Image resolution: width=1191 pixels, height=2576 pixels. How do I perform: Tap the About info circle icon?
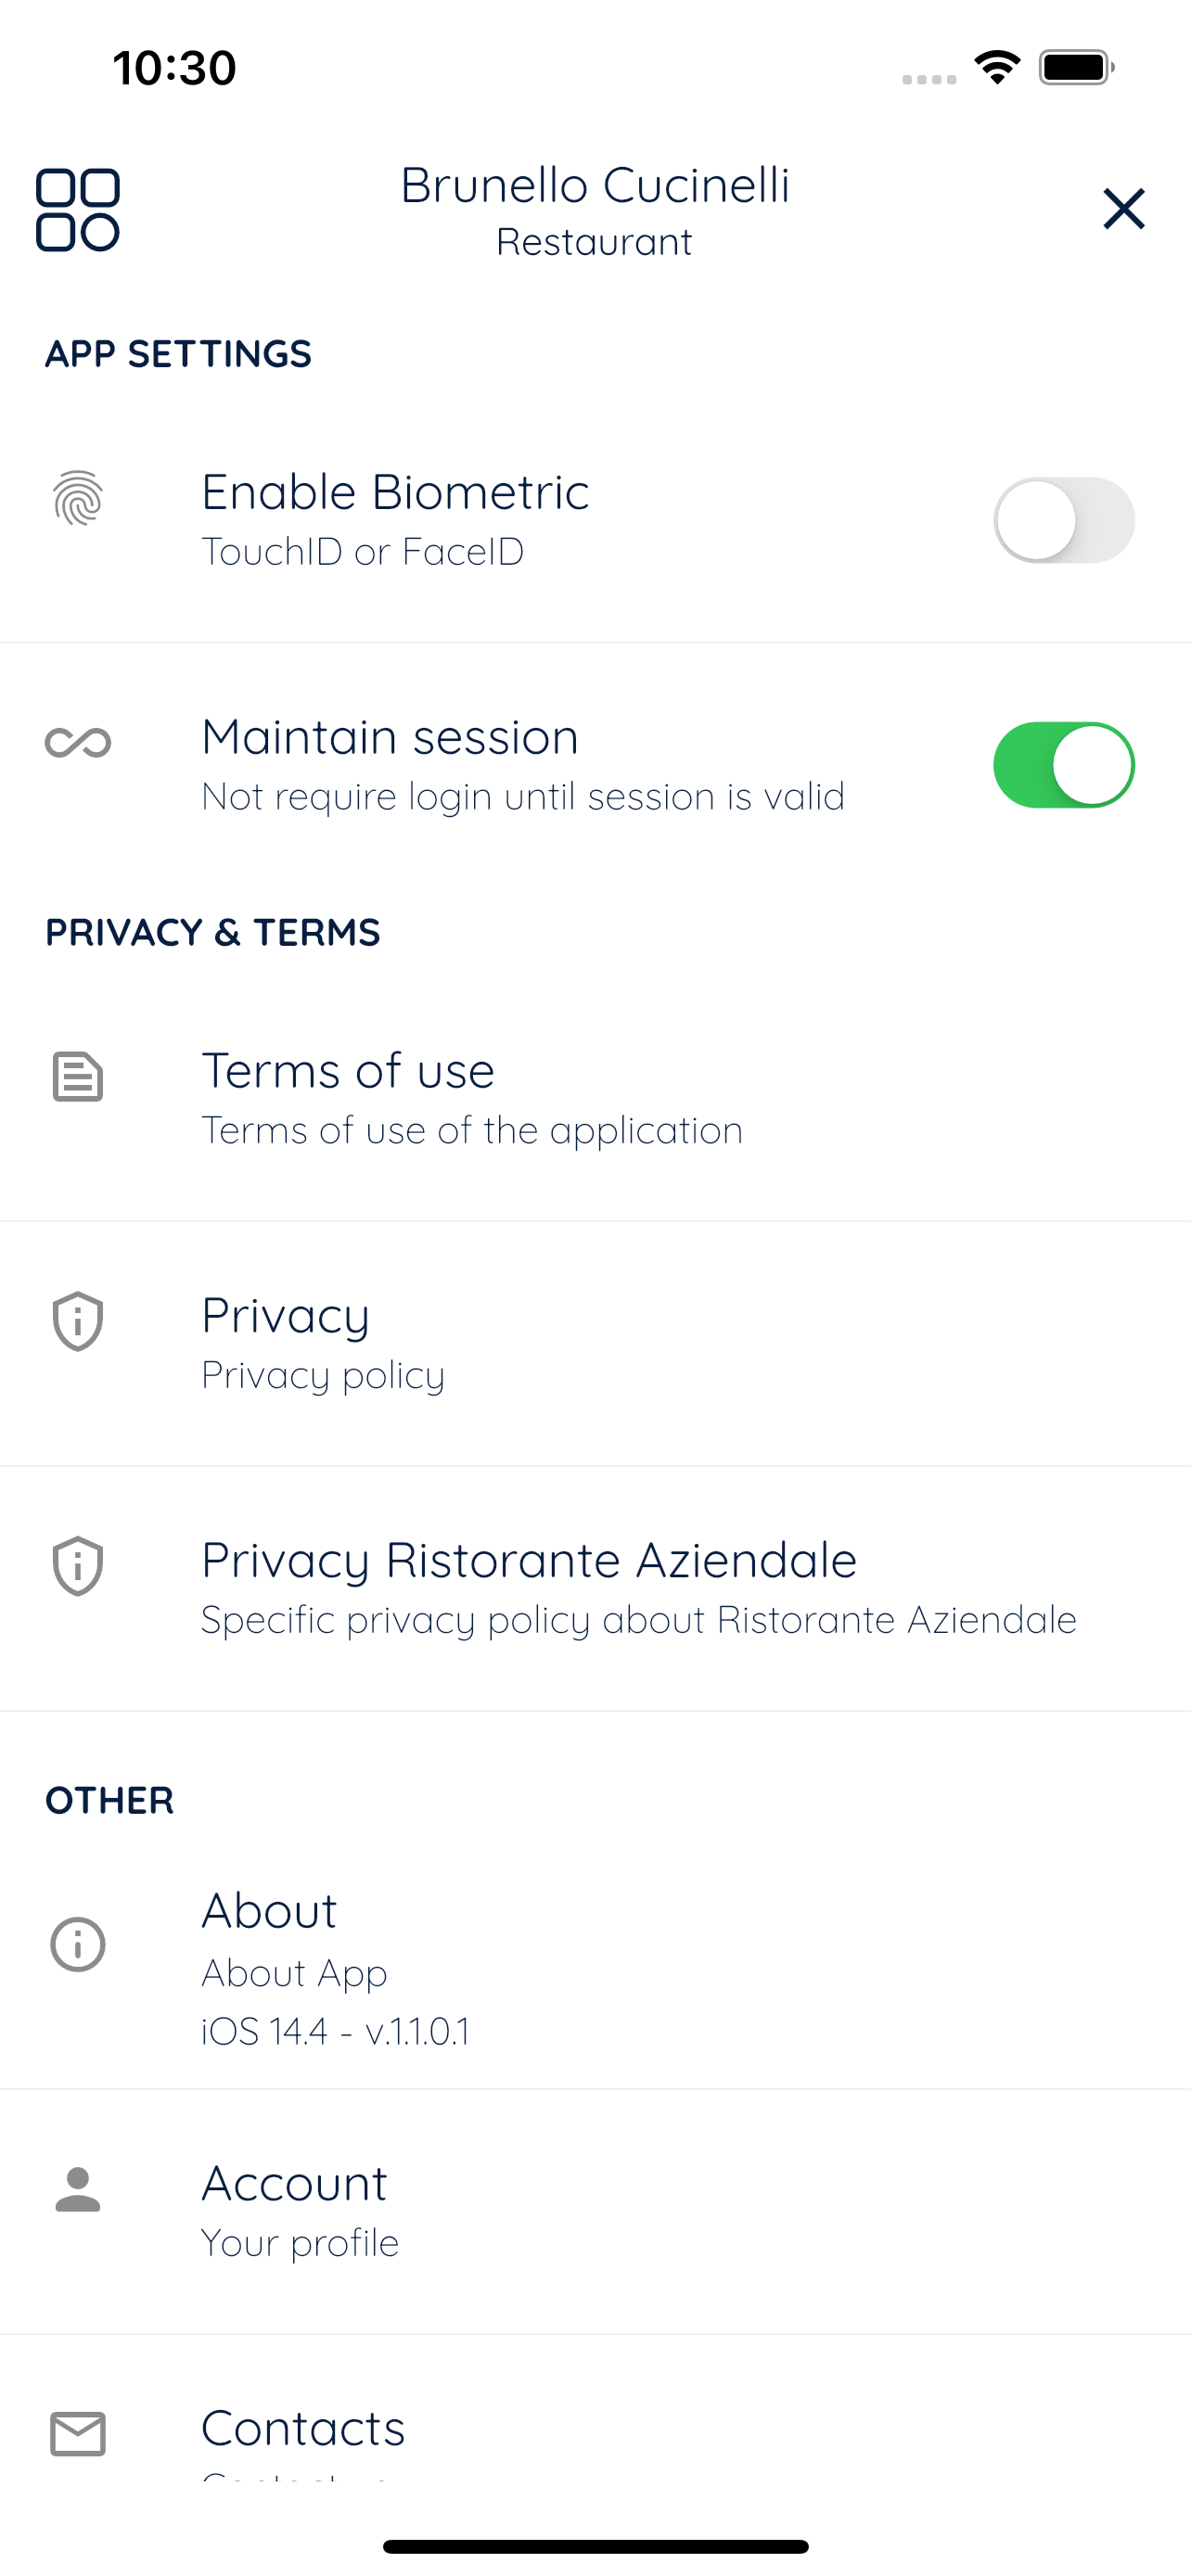click(78, 1944)
